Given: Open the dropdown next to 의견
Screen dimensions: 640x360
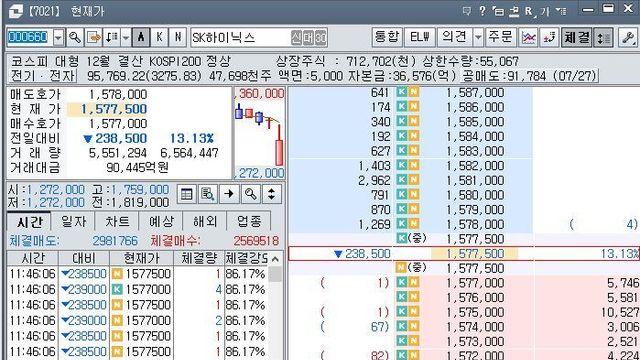Looking at the screenshot, I should point(478,38).
